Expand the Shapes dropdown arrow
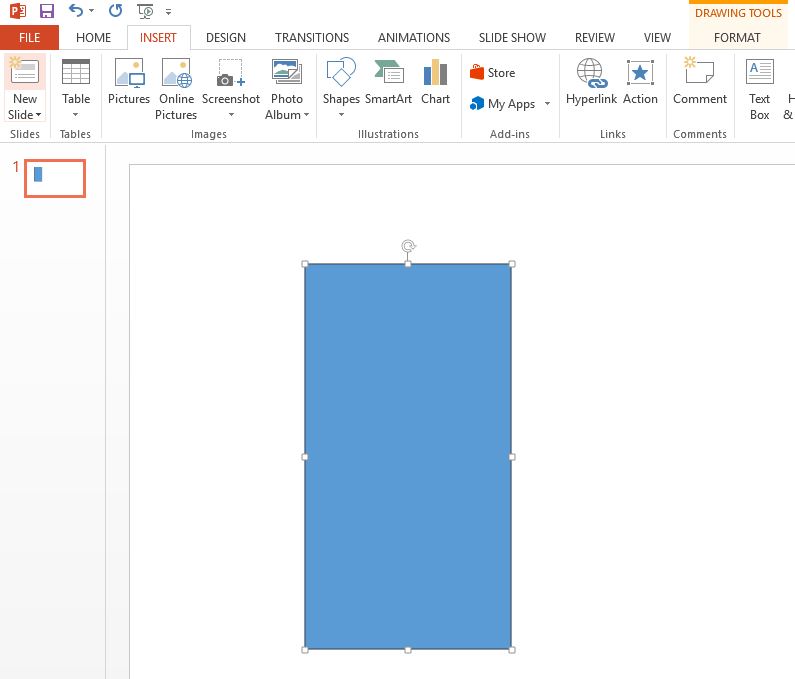795x679 pixels. click(341, 115)
